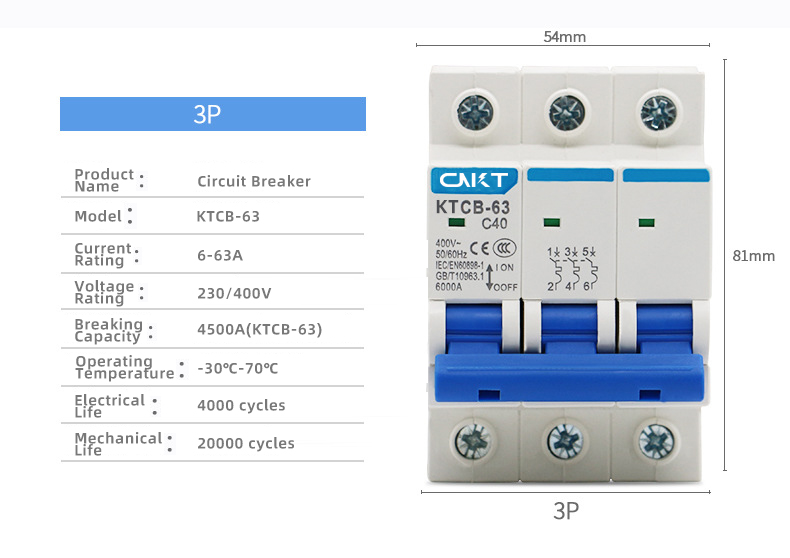Click the '81mm' height dimension label
Image resolution: width=790 pixels, height=558 pixels.
point(754,256)
